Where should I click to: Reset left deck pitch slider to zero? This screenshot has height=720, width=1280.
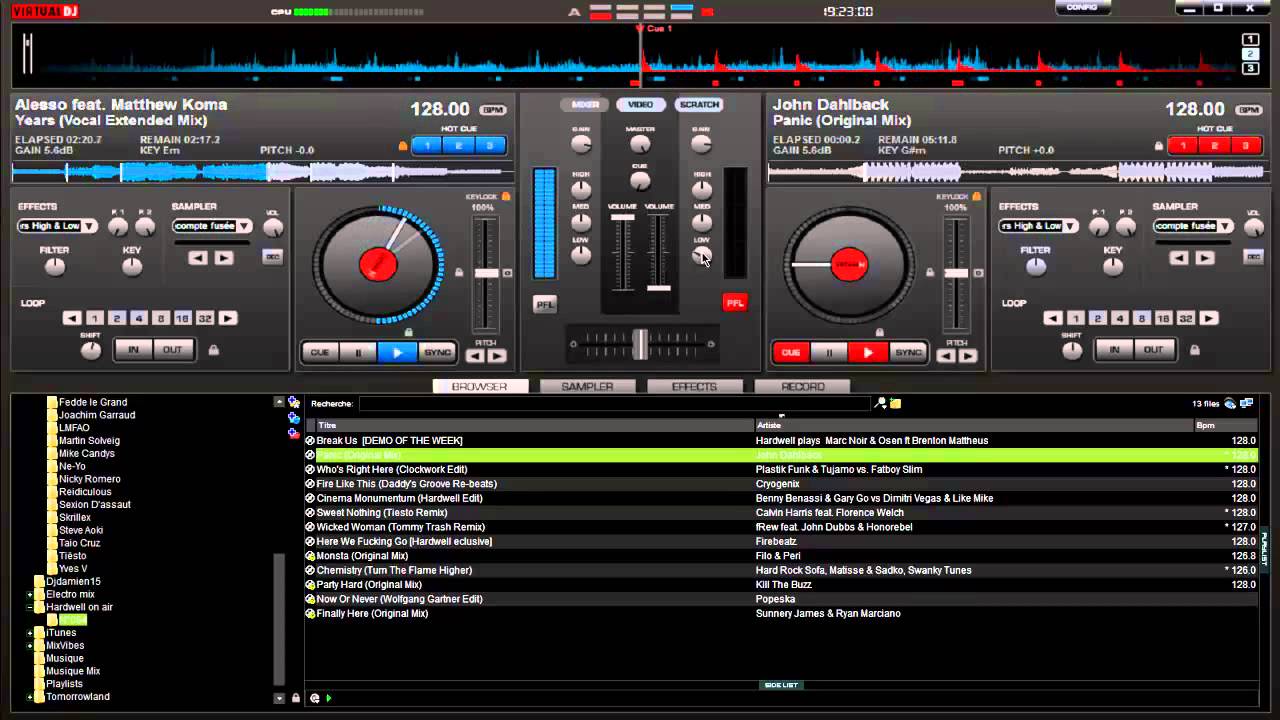pos(507,273)
